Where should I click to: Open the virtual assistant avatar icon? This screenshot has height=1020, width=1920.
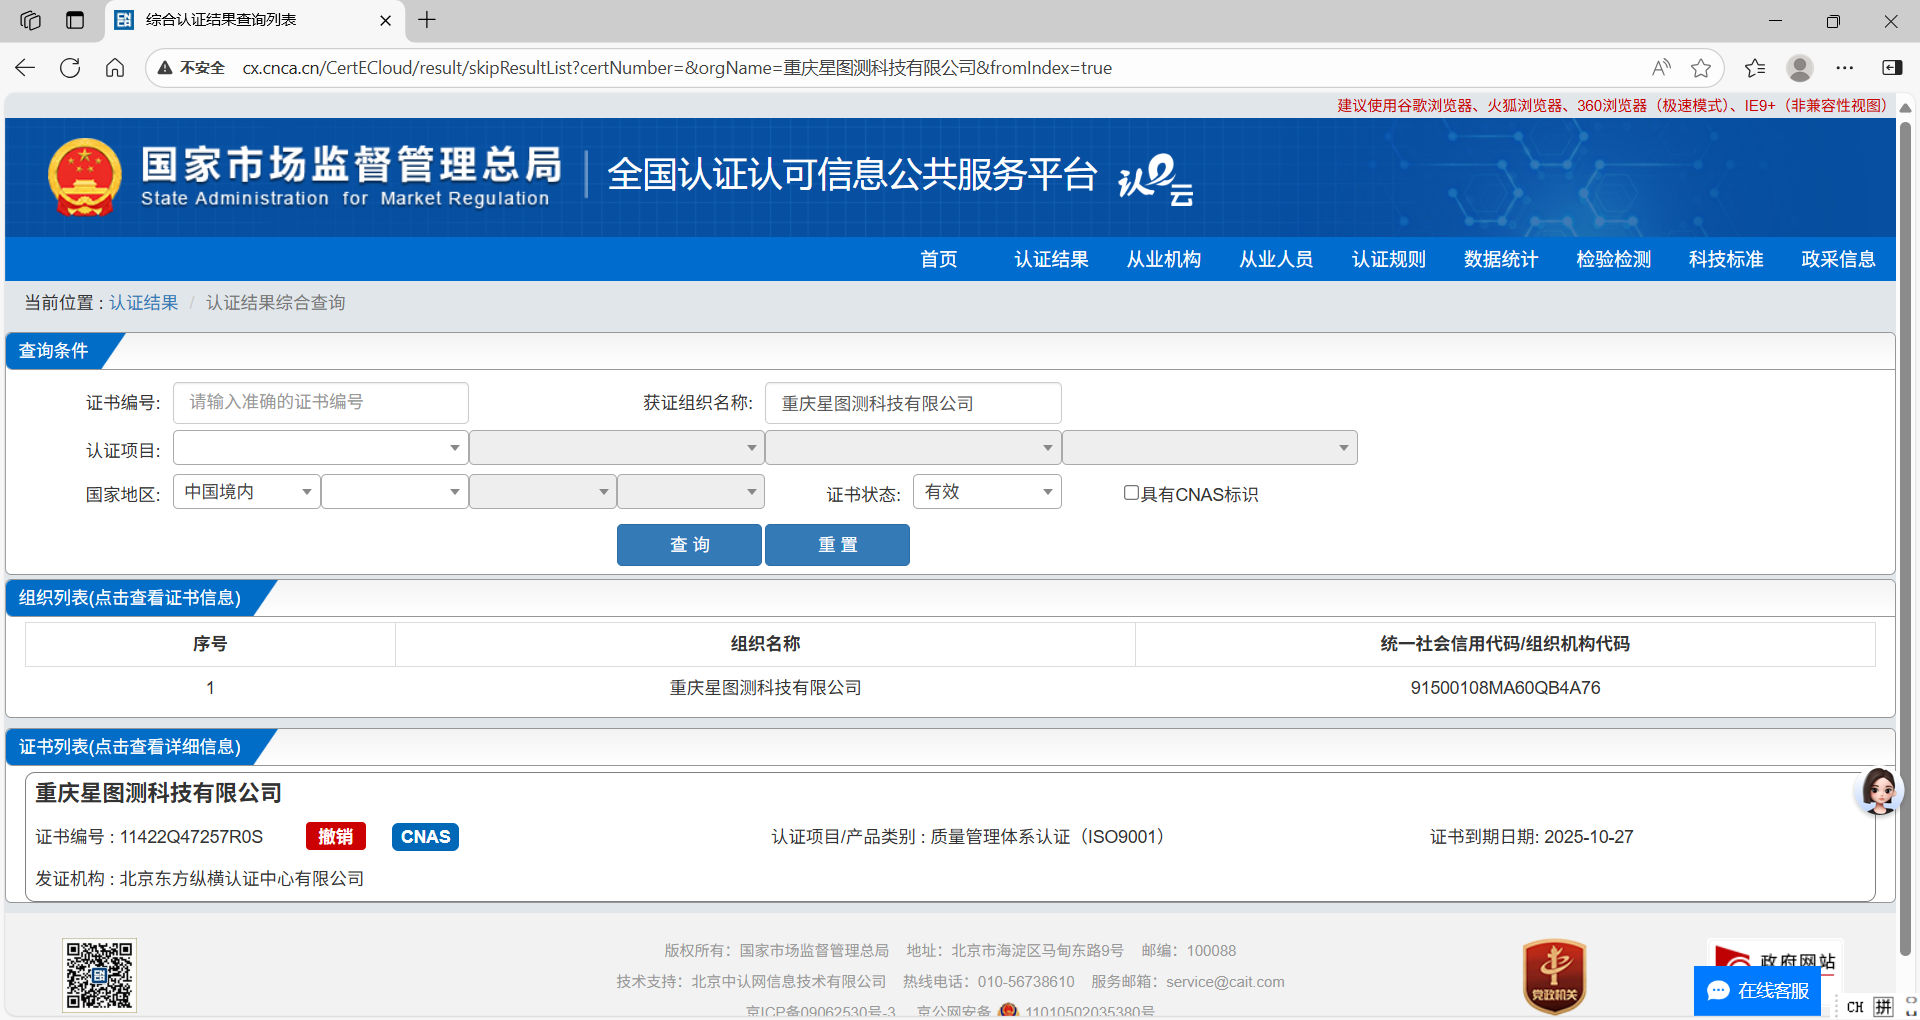1878,792
